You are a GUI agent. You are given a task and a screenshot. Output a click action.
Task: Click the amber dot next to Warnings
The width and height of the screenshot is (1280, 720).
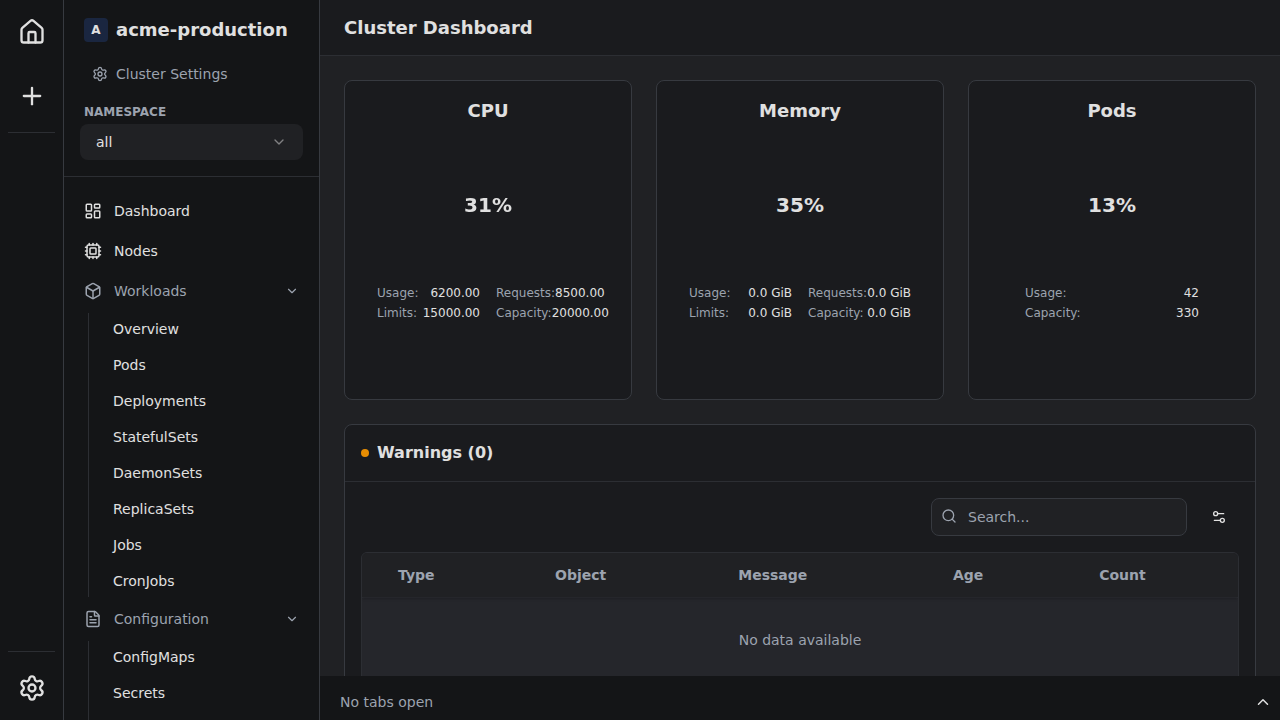click(x=365, y=453)
